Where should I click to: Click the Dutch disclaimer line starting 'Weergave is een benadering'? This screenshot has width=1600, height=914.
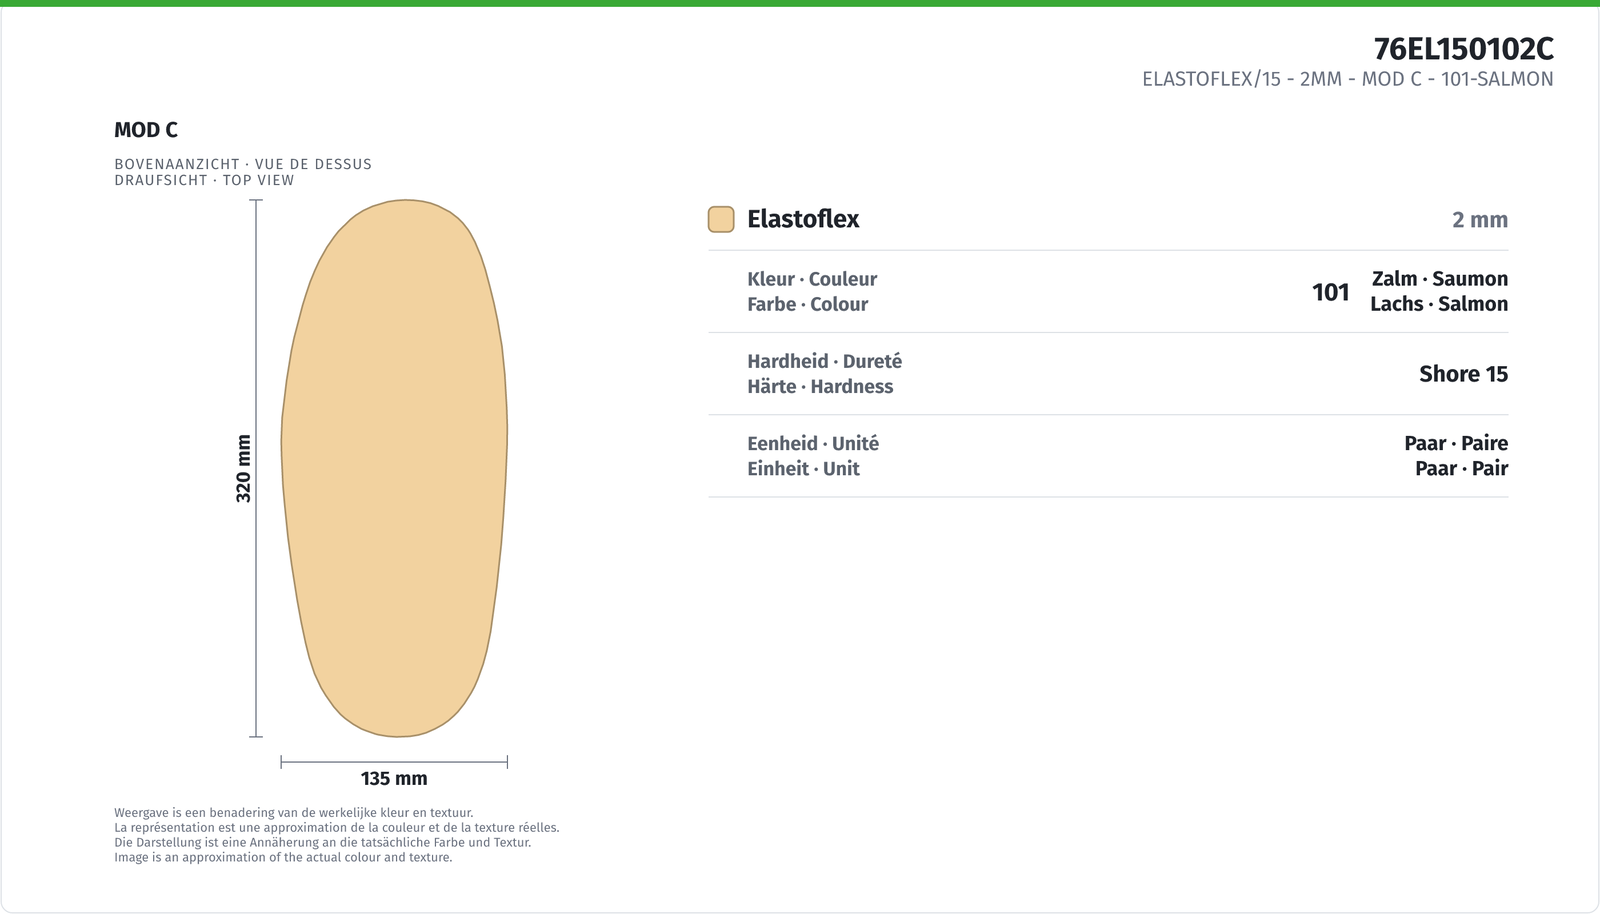point(294,813)
